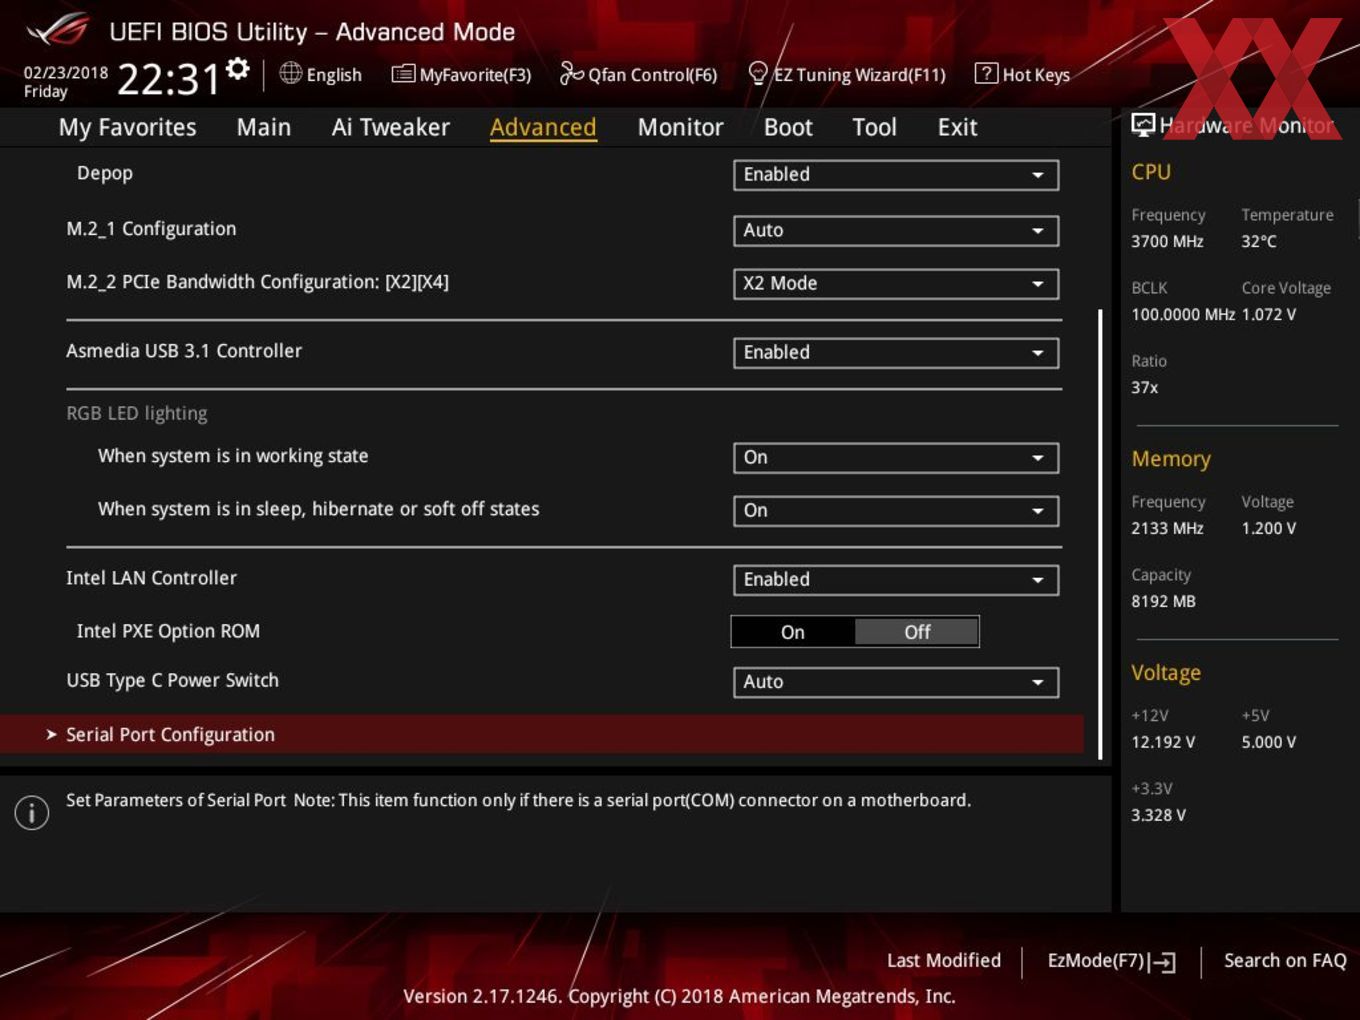Open the Intel LAN Controller dropdown
The image size is (1360, 1020).
[x=896, y=580]
